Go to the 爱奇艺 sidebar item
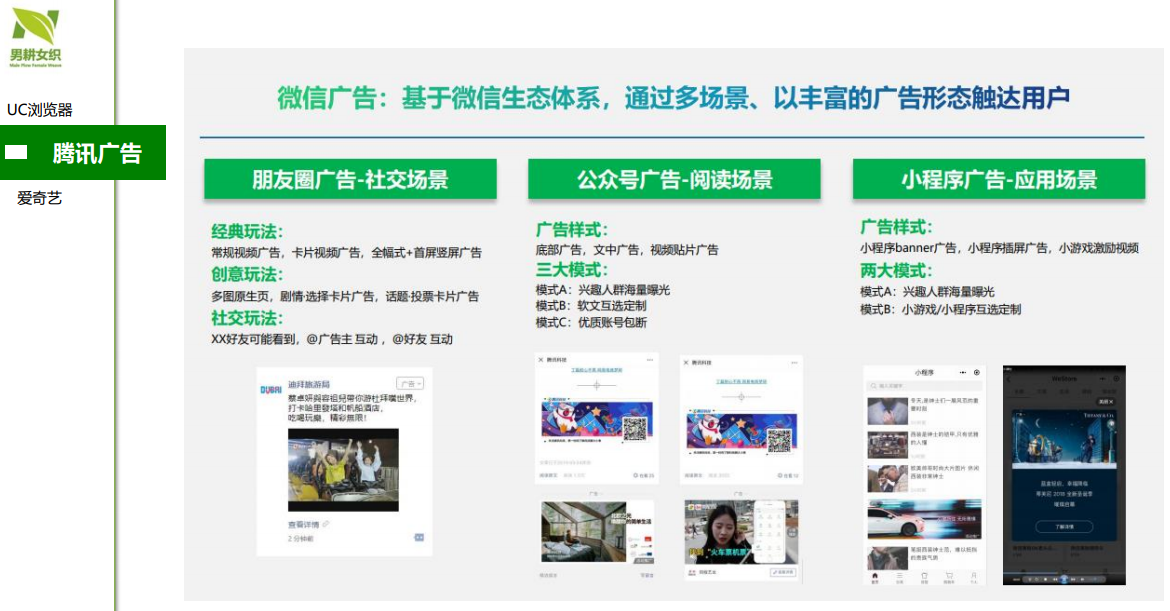Image resolution: width=1170 pixels, height=611 pixels. (x=40, y=198)
